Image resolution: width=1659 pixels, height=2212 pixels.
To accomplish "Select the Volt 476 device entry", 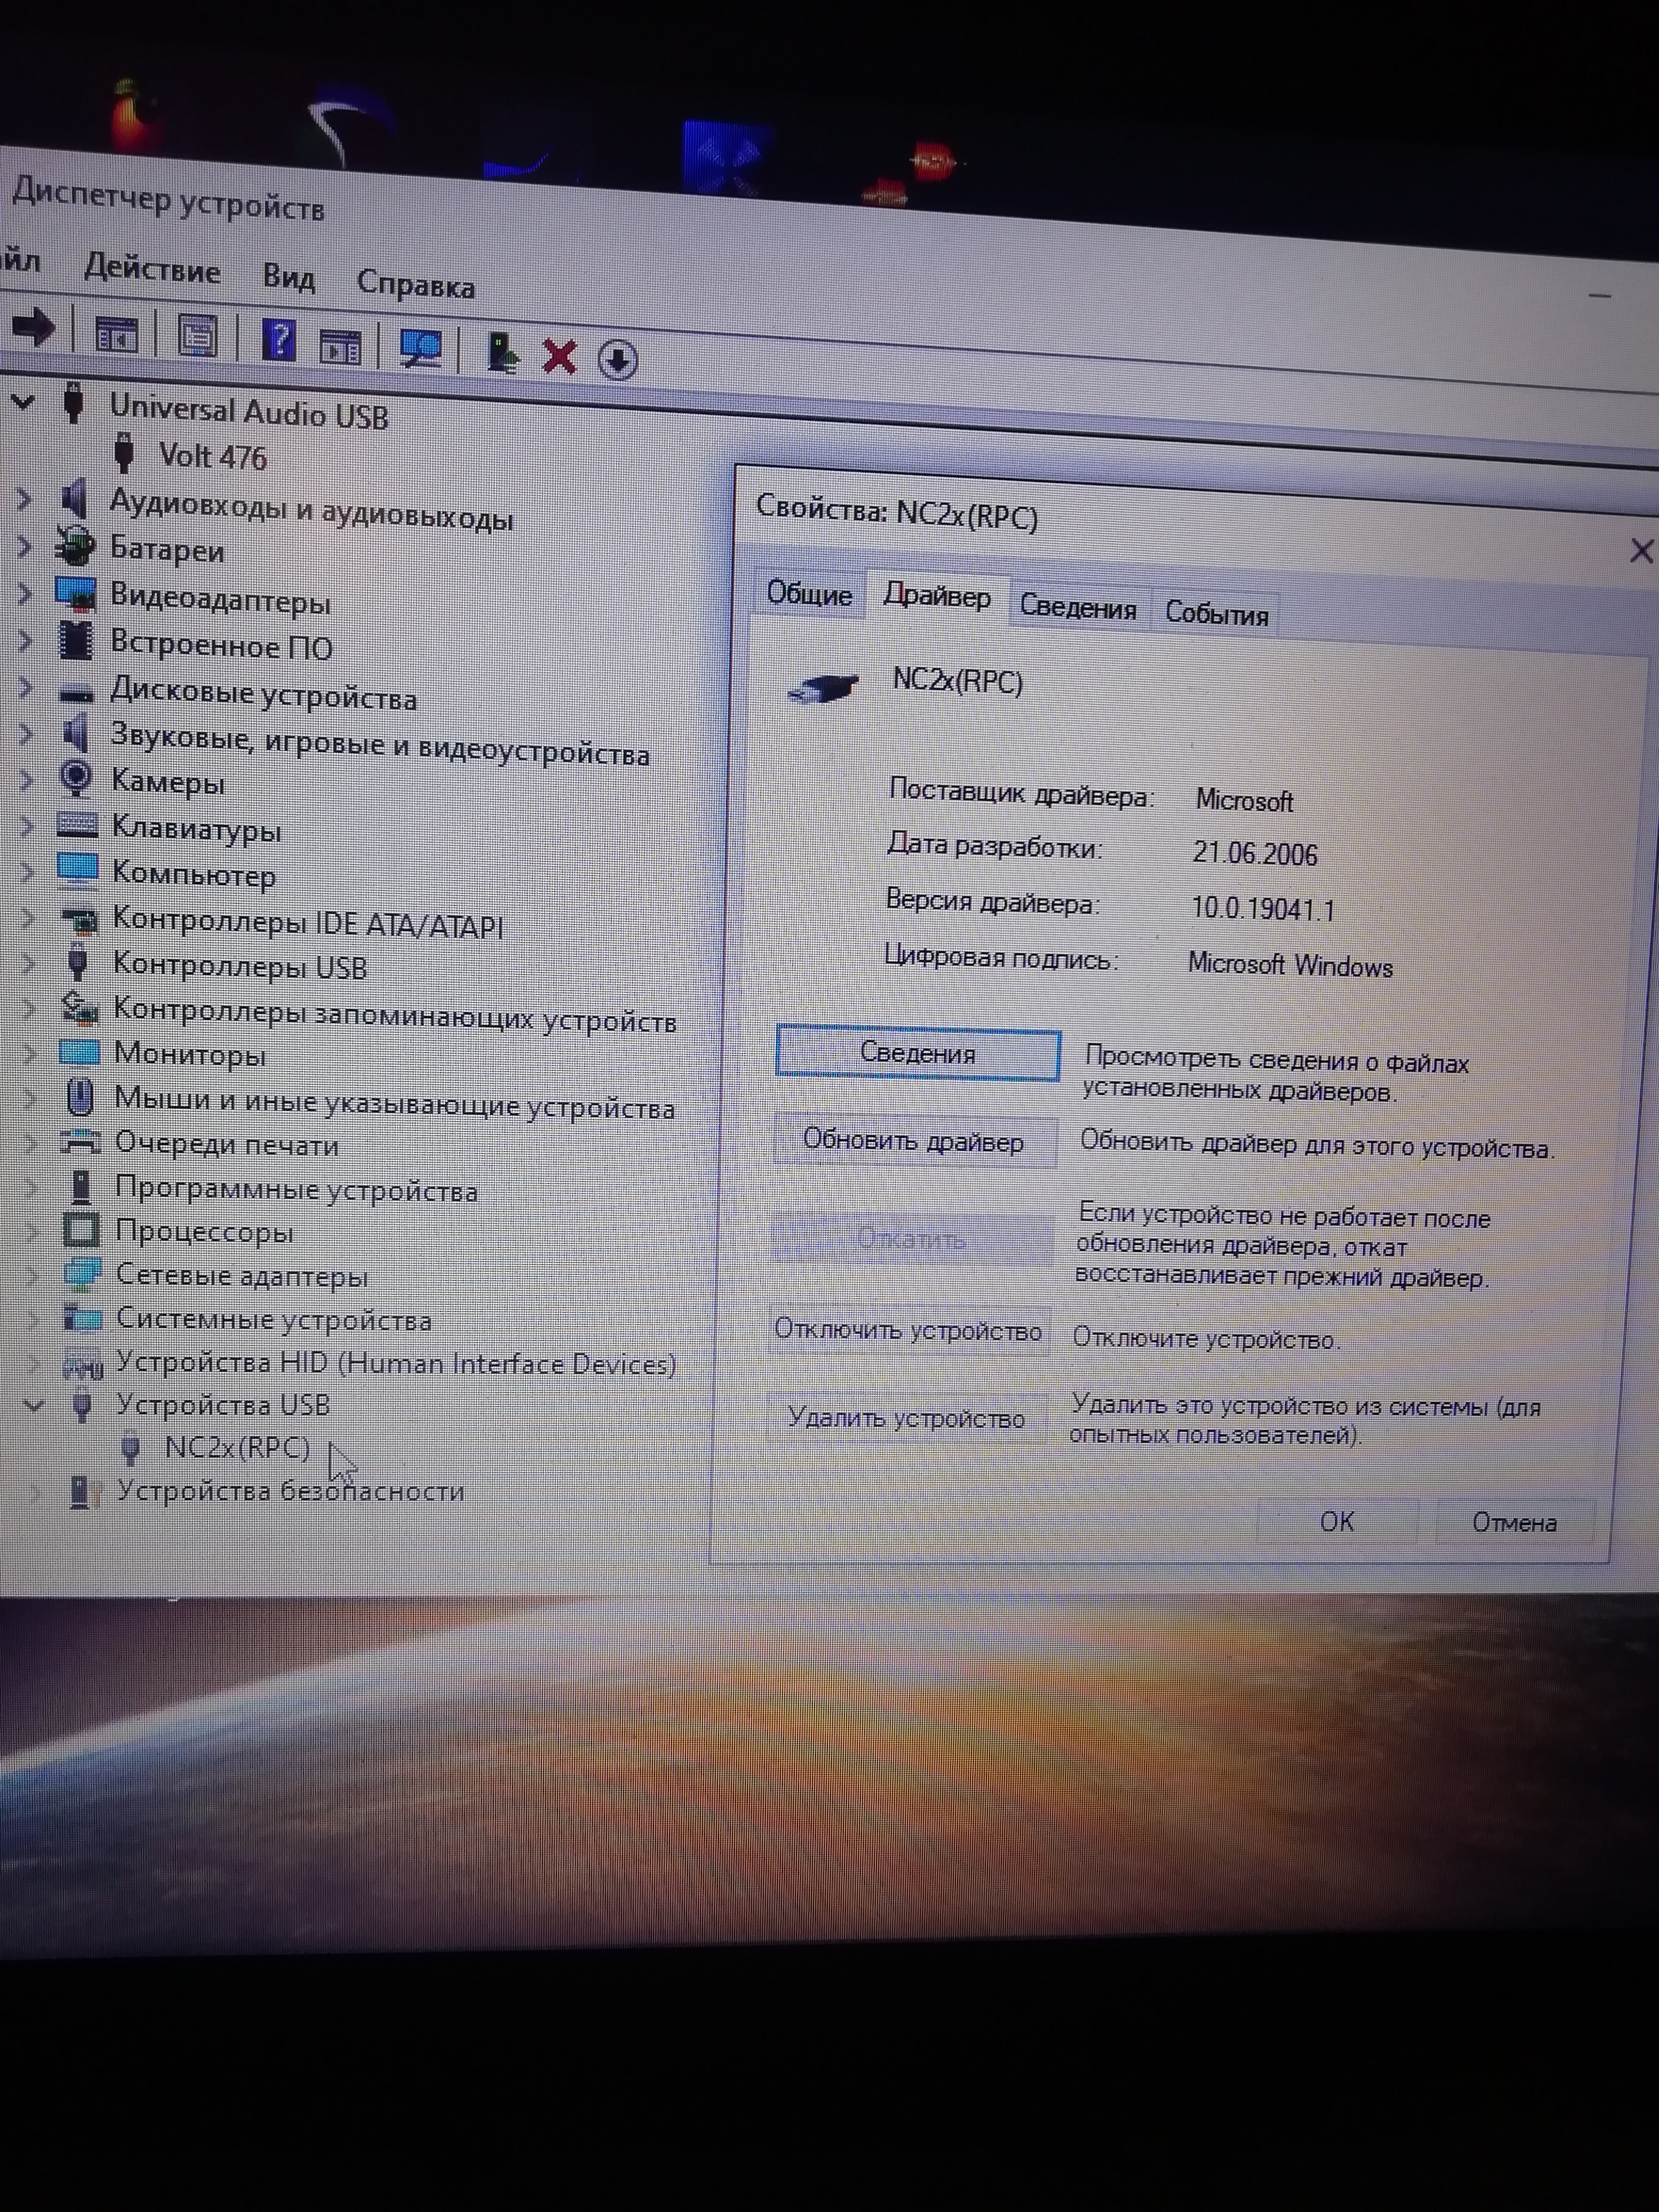I will pyautogui.click(x=212, y=457).
